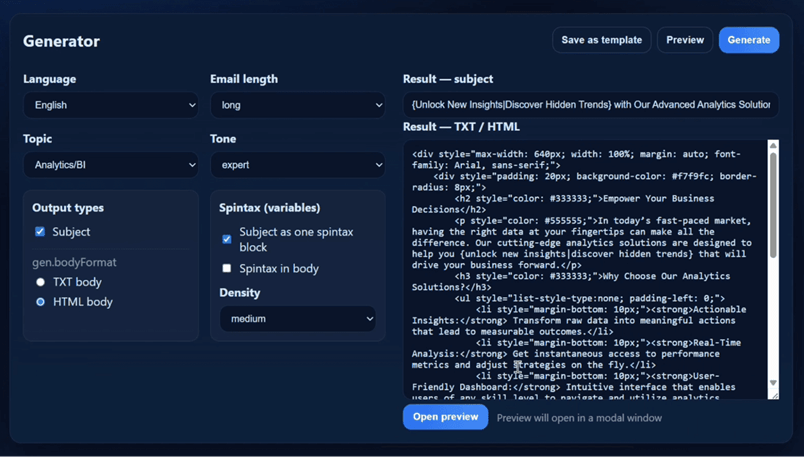
Task: Open the Email length dropdown
Action: coord(297,105)
